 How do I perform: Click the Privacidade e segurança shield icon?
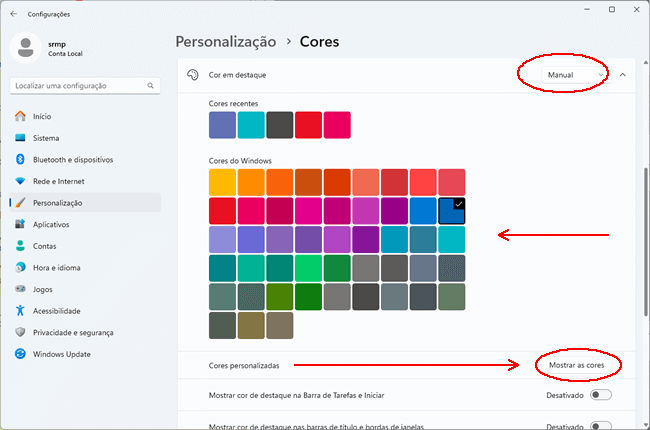(20, 332)
